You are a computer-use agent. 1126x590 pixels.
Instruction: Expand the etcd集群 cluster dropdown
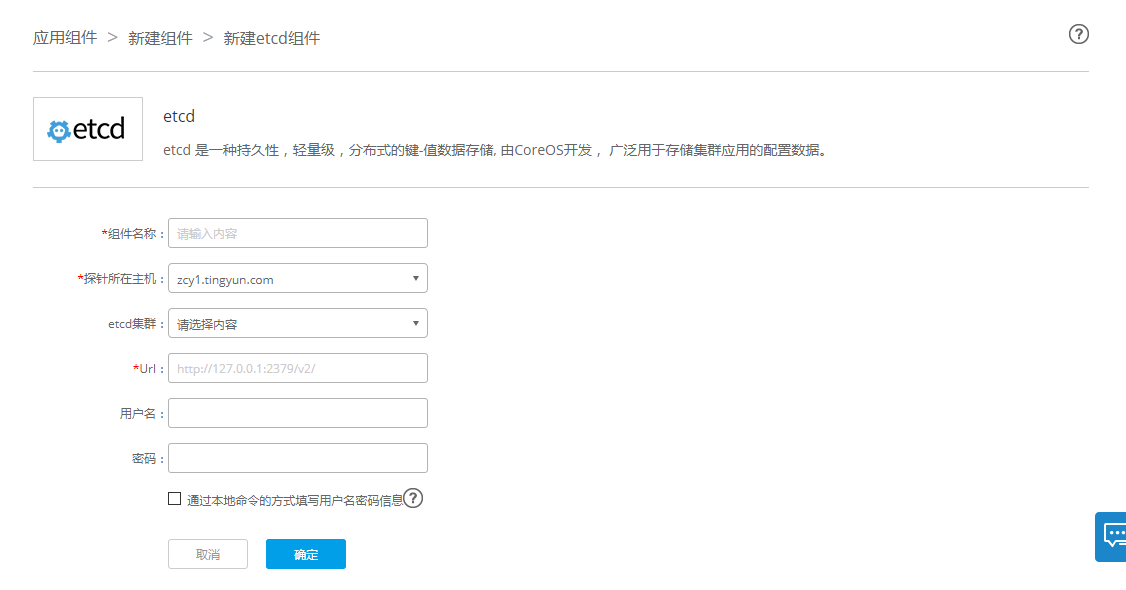click(x=298, y=324)
